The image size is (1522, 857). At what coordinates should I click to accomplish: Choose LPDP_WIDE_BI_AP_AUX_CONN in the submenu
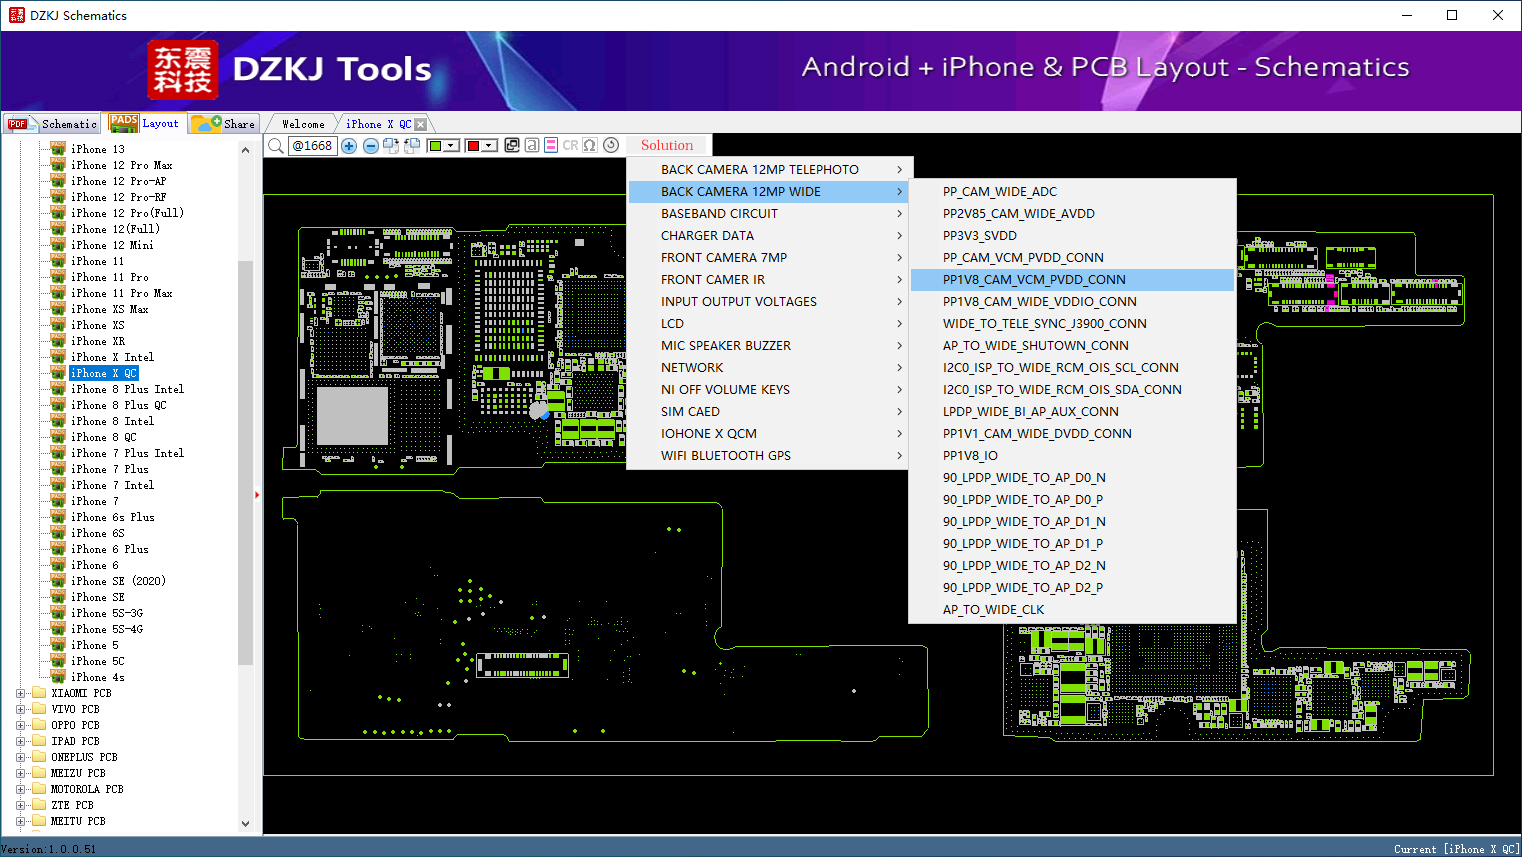coord(1073,411)
